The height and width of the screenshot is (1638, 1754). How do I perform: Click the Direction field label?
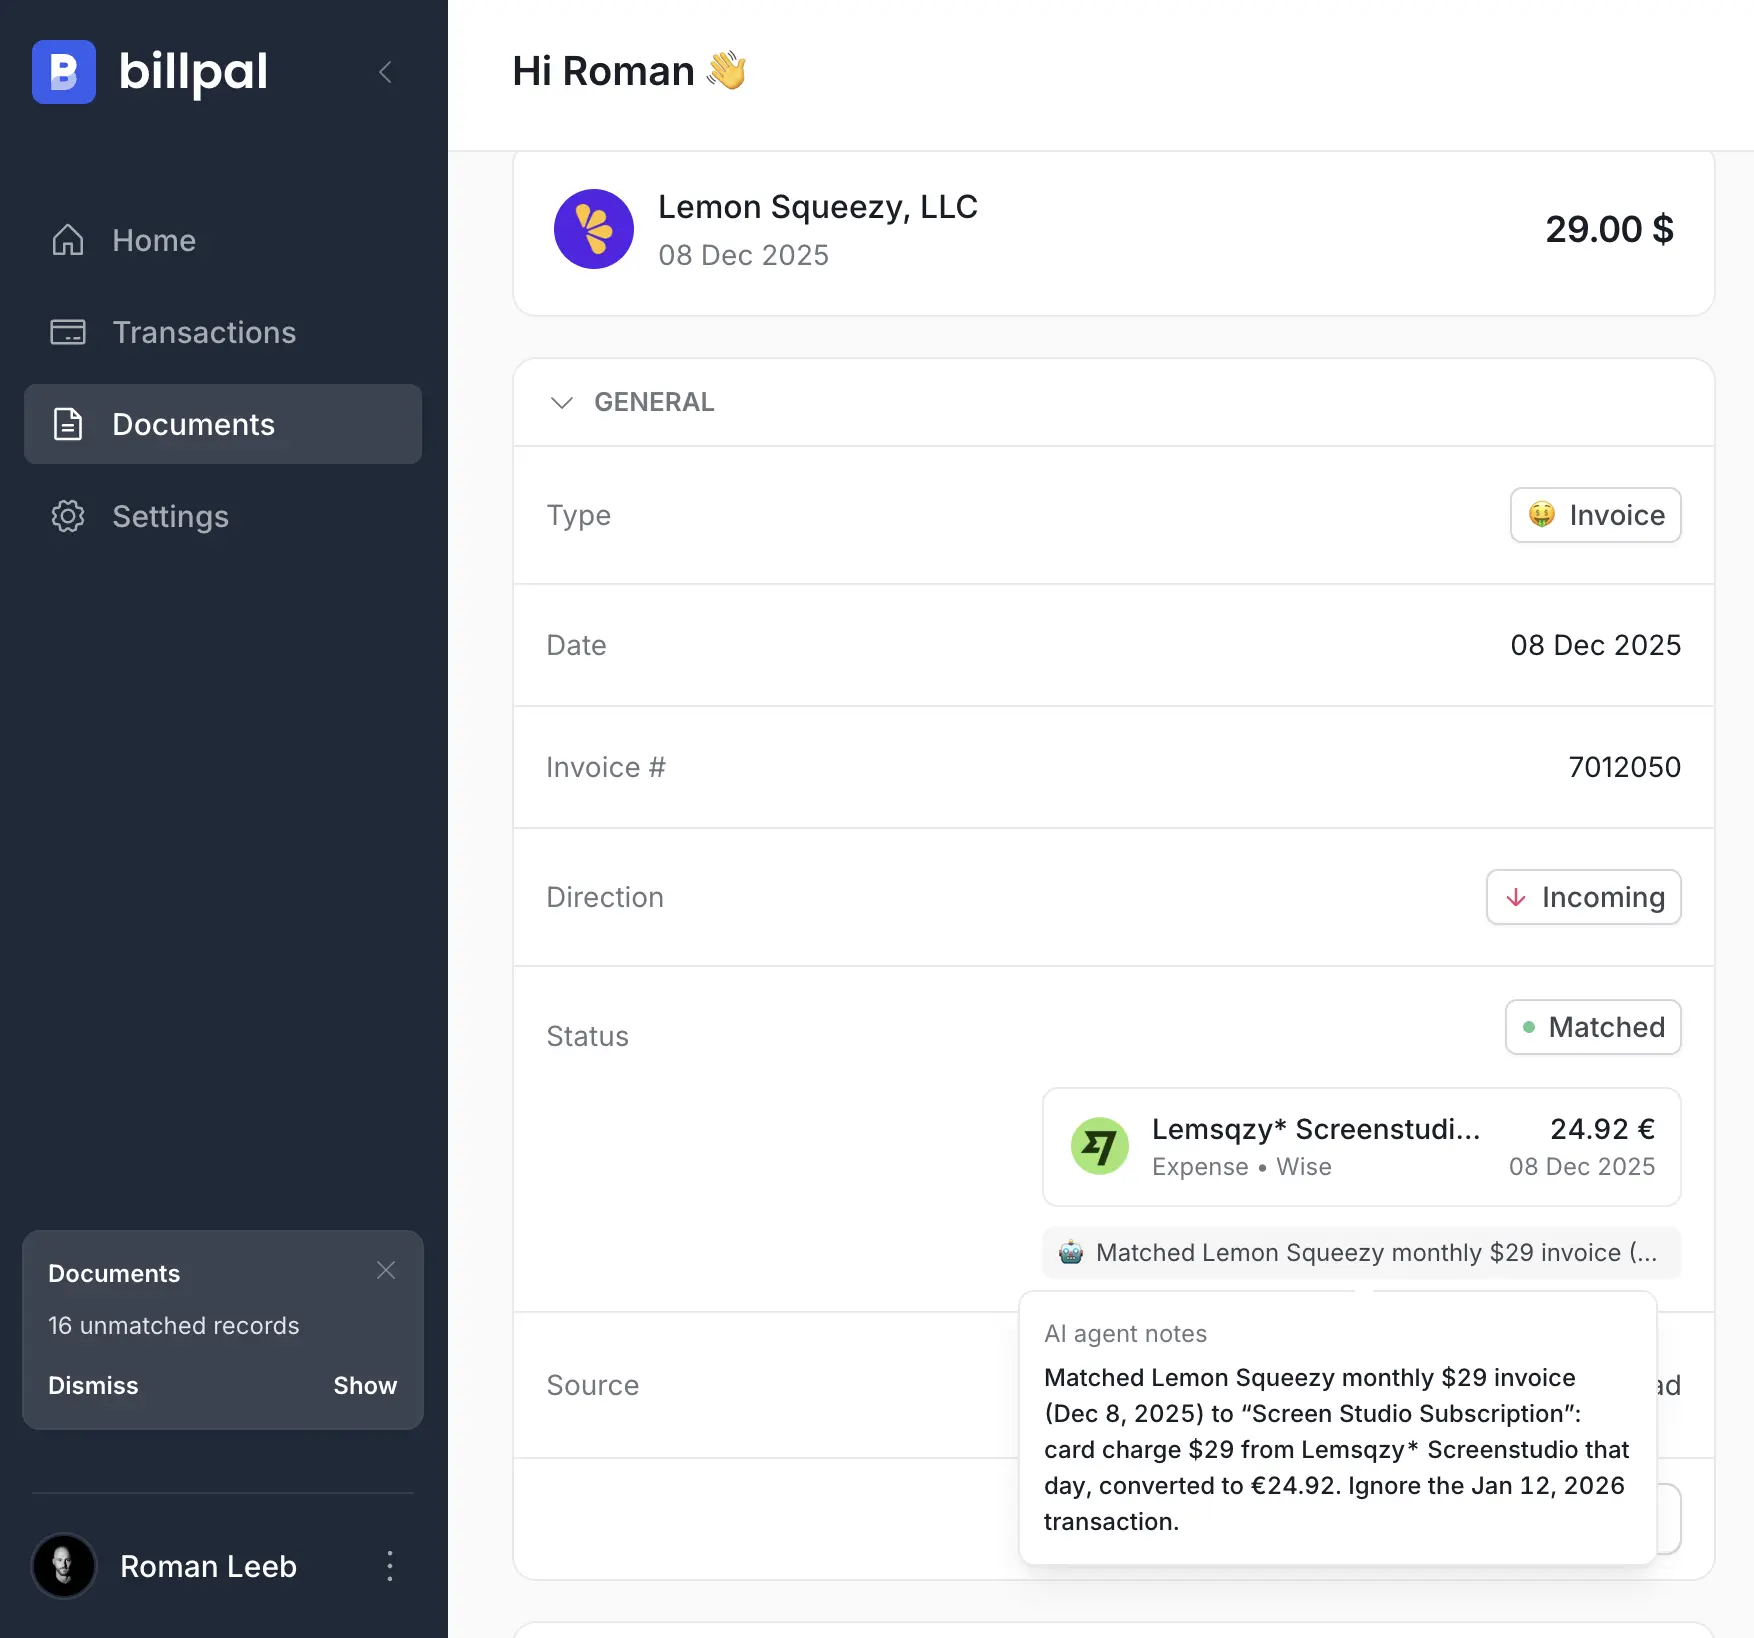point(605,897)
